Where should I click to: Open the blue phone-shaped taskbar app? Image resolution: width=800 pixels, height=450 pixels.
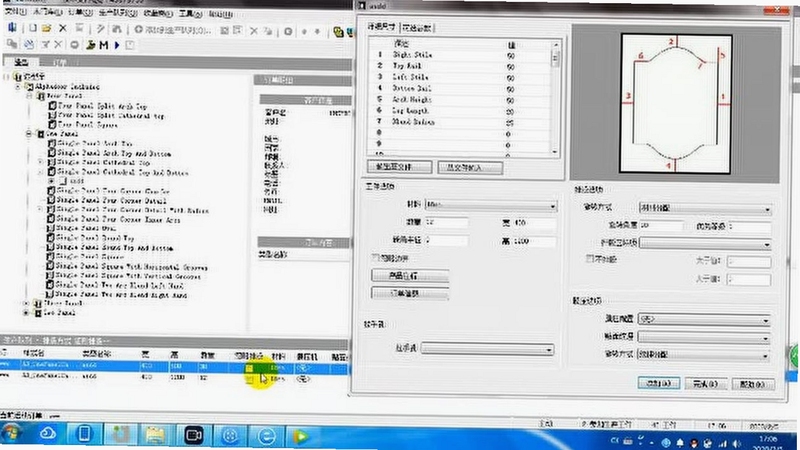pos(84,434)
